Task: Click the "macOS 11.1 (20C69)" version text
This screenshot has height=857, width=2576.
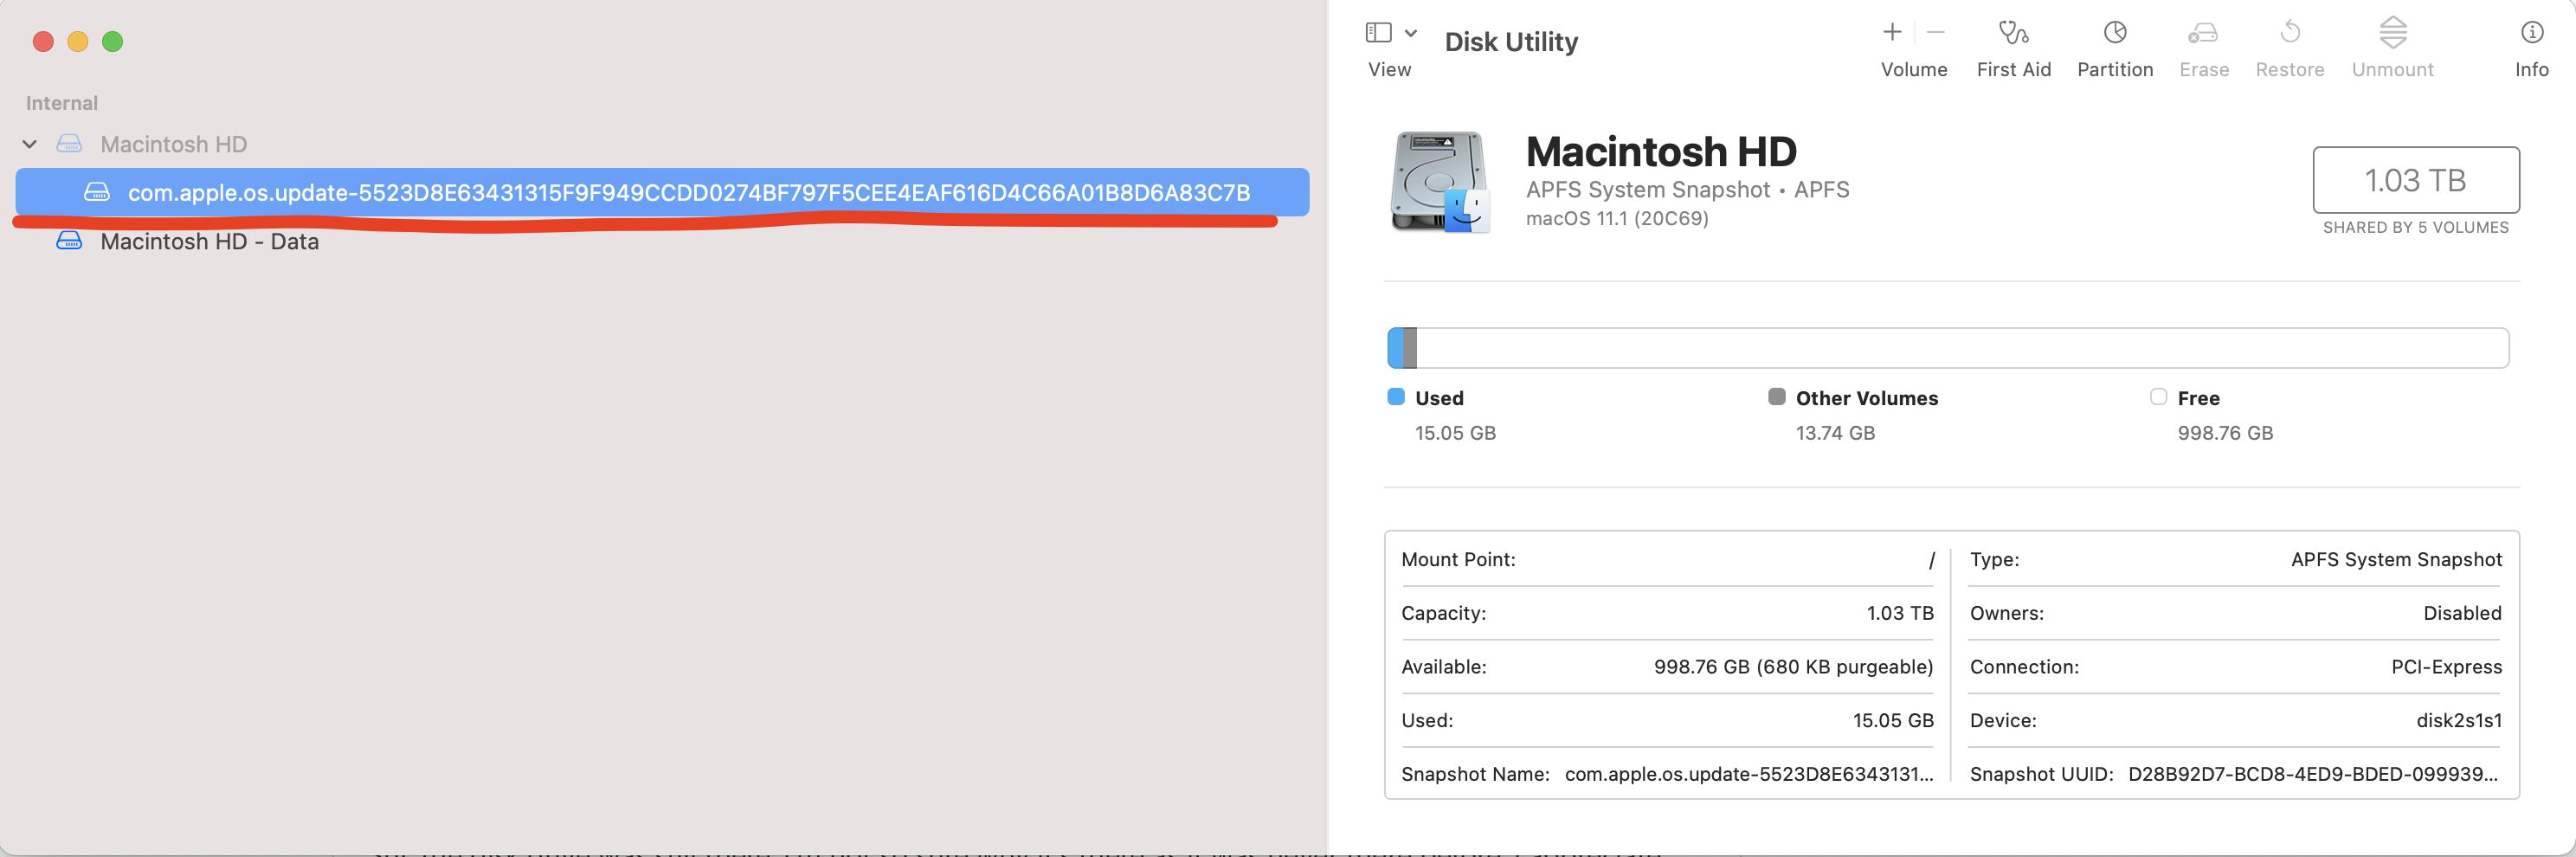Action: pyautogui.click(x=1617, y=218)
